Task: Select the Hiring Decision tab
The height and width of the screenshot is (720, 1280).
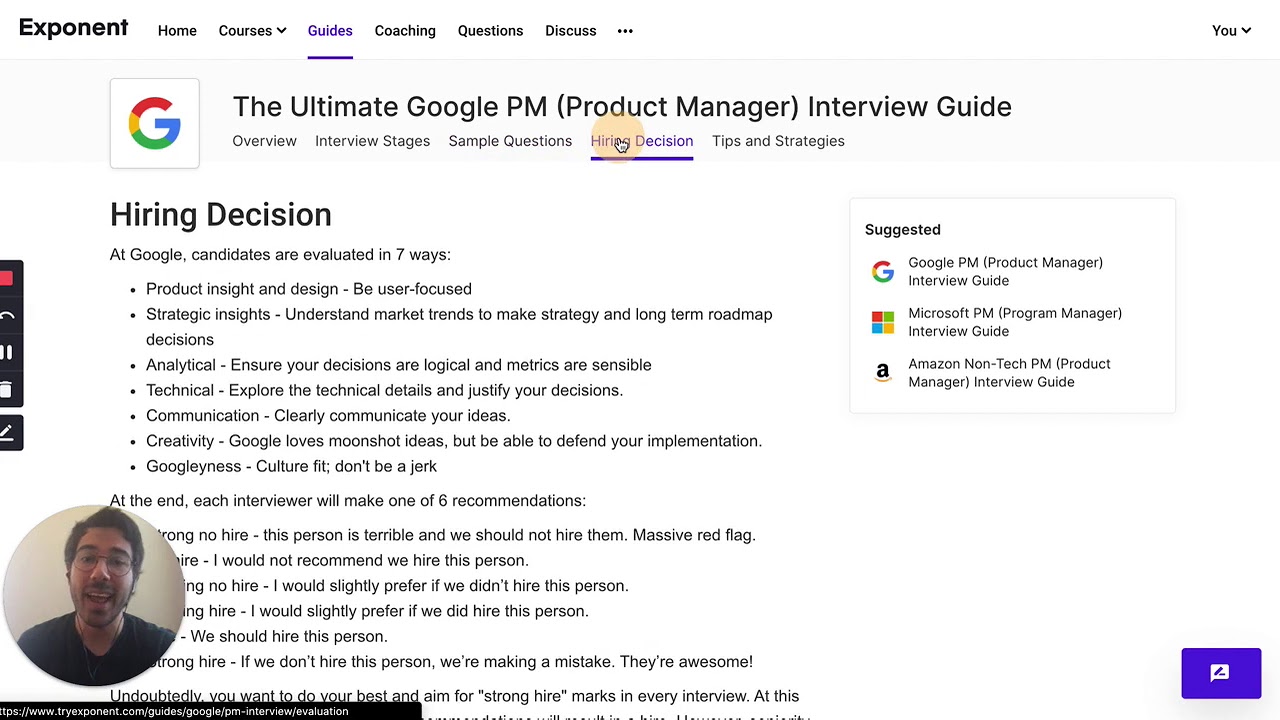Action: pyautogui.click(x=641, y=141)
